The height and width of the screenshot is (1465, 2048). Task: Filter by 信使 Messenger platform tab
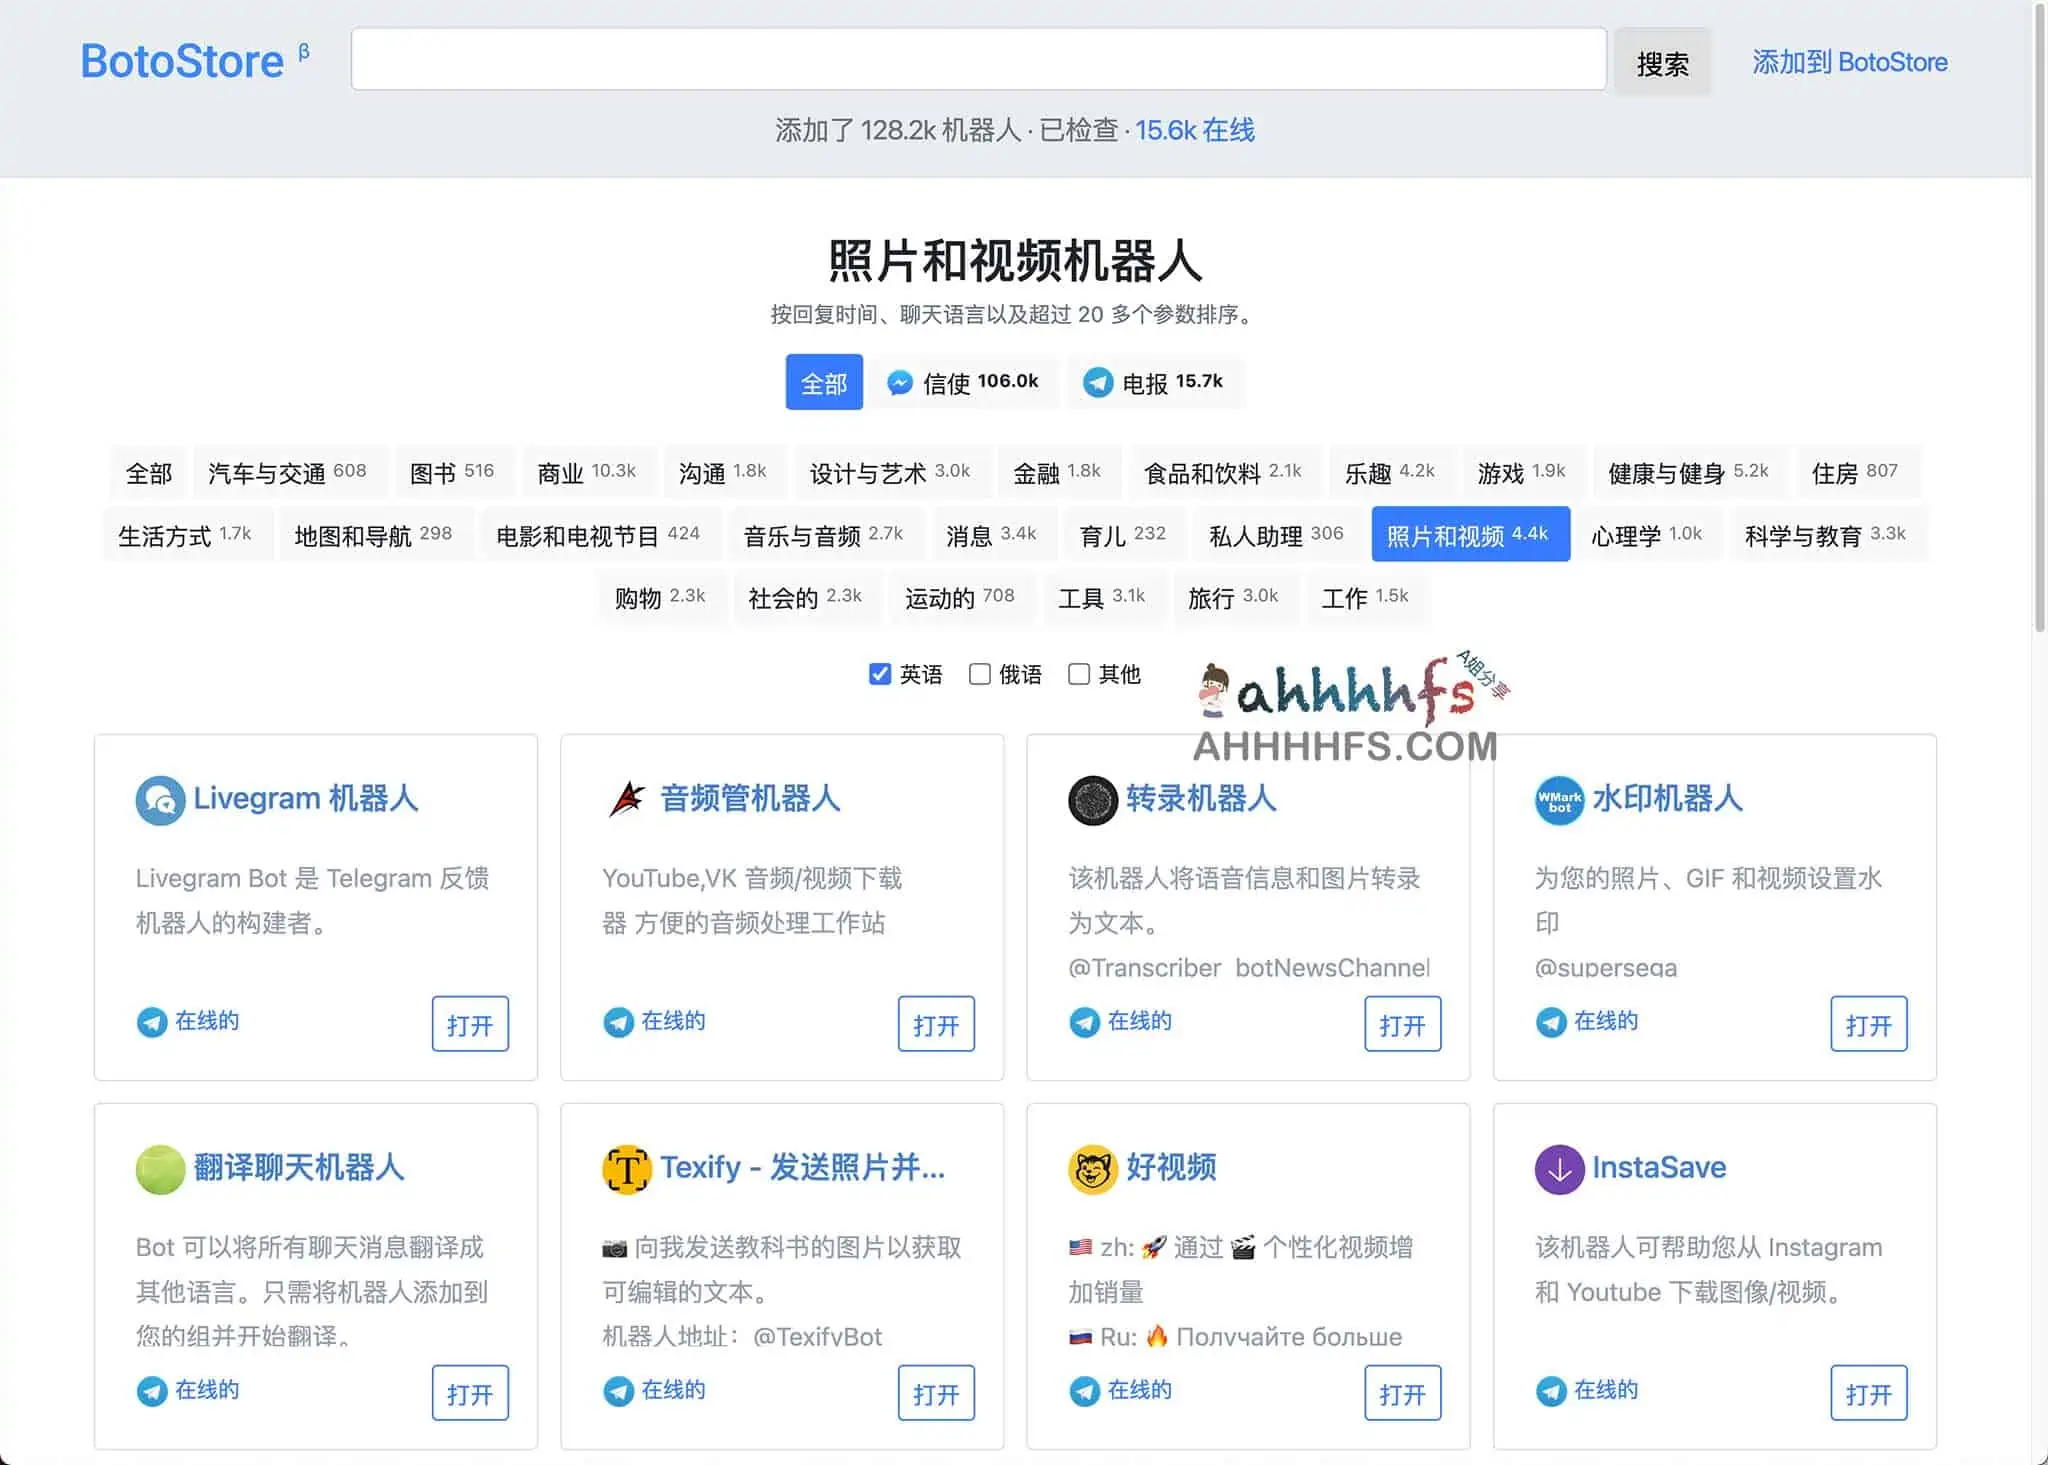pos(963,382)
